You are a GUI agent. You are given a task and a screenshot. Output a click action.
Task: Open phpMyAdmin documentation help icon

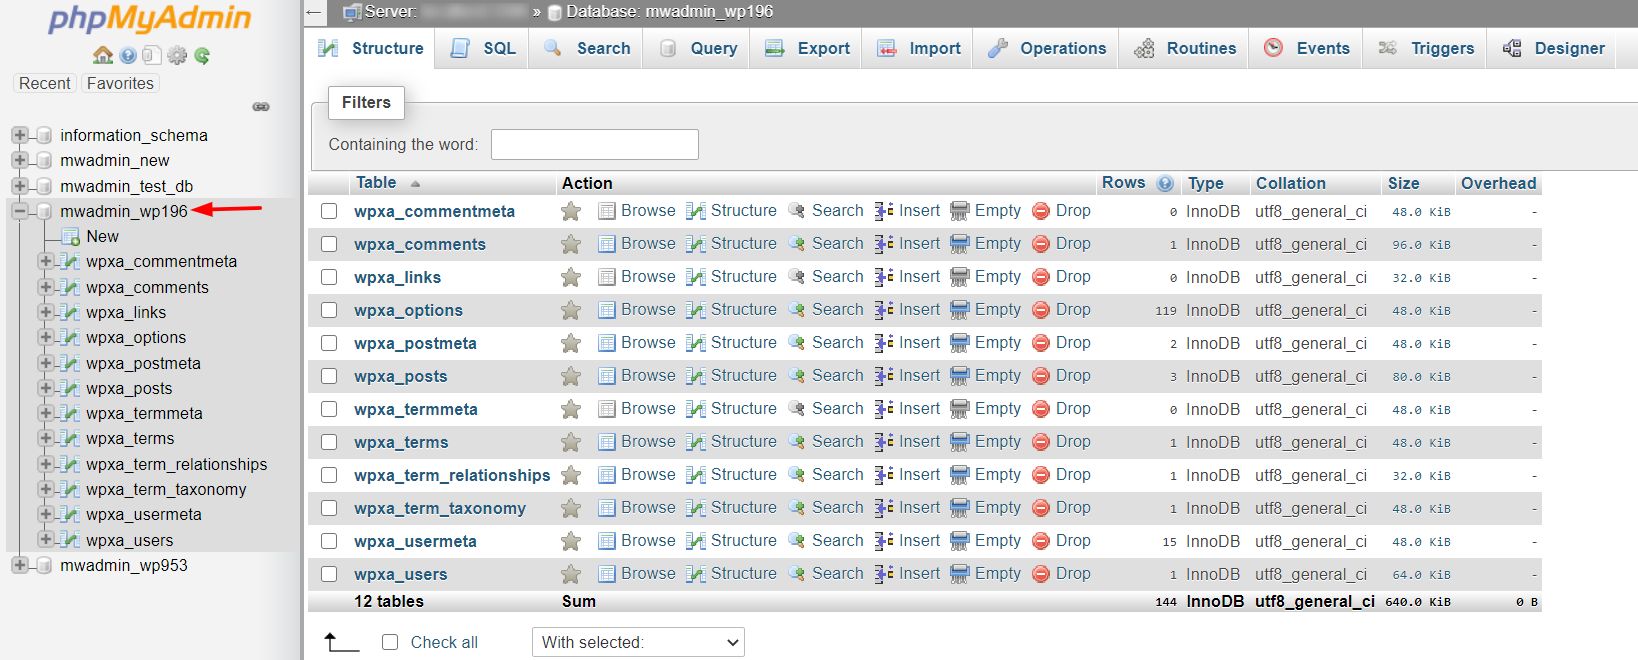128,55
